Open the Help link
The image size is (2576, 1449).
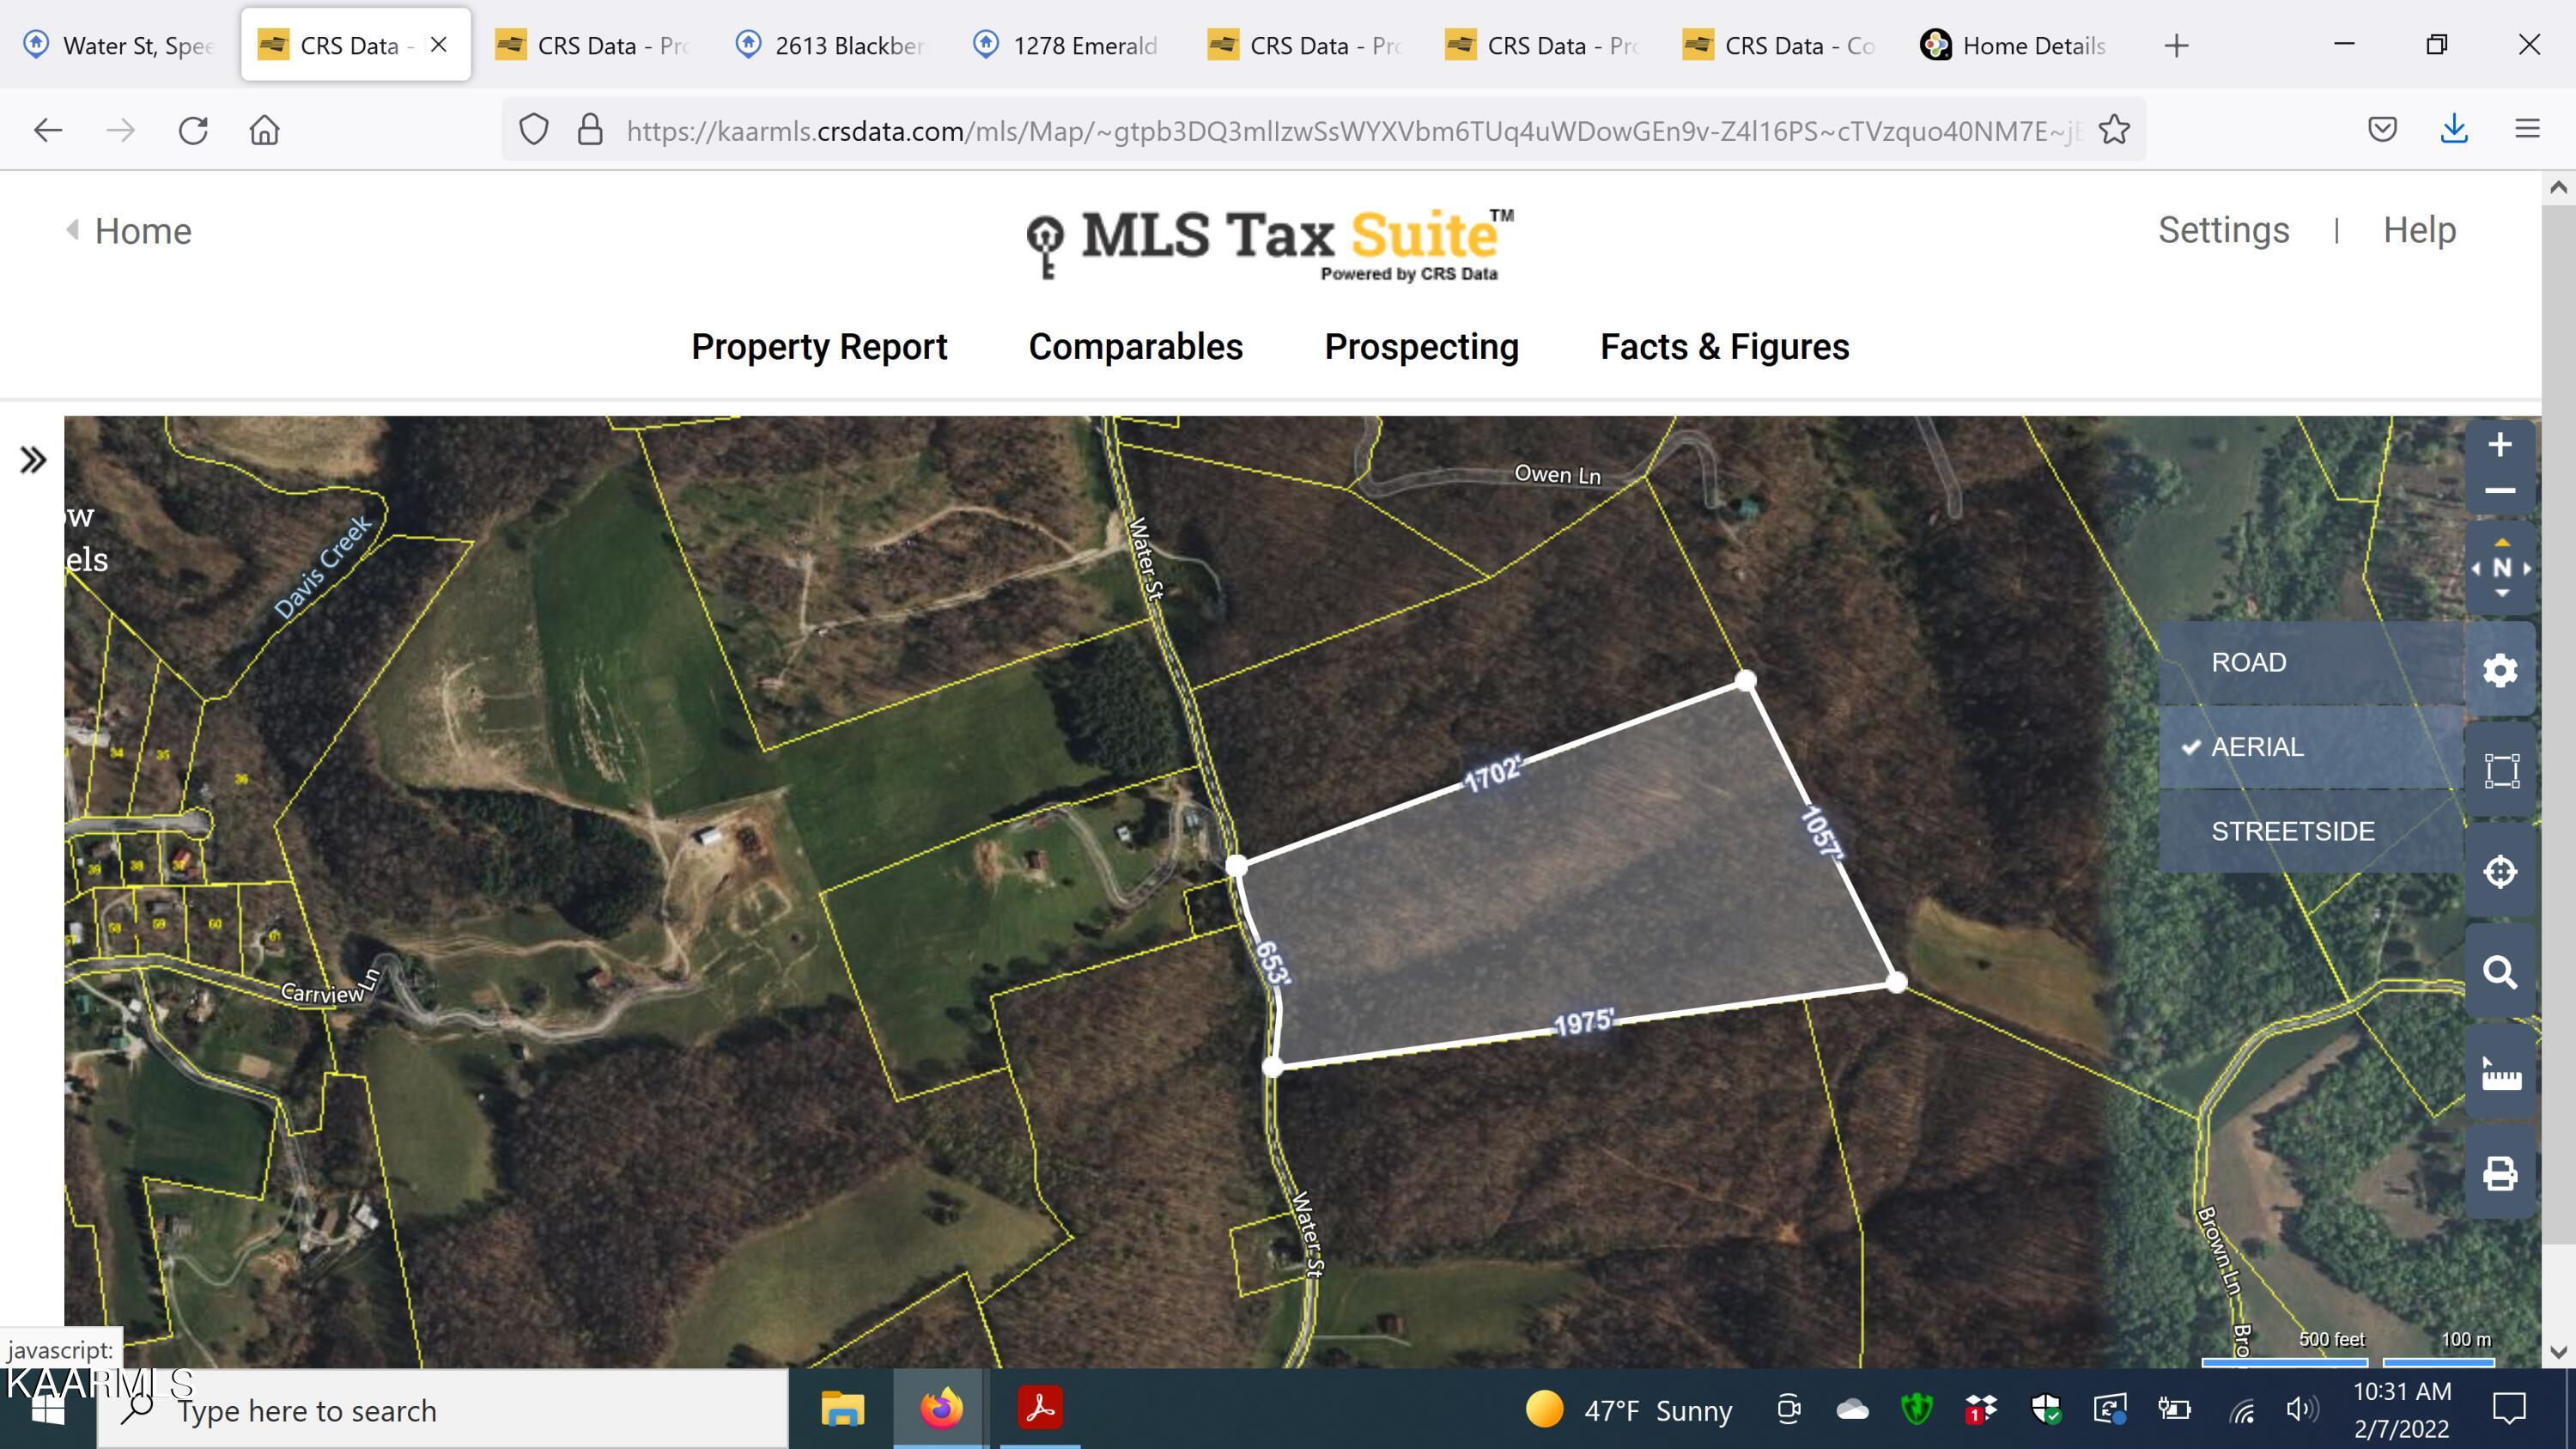(x=2418, y=230)
